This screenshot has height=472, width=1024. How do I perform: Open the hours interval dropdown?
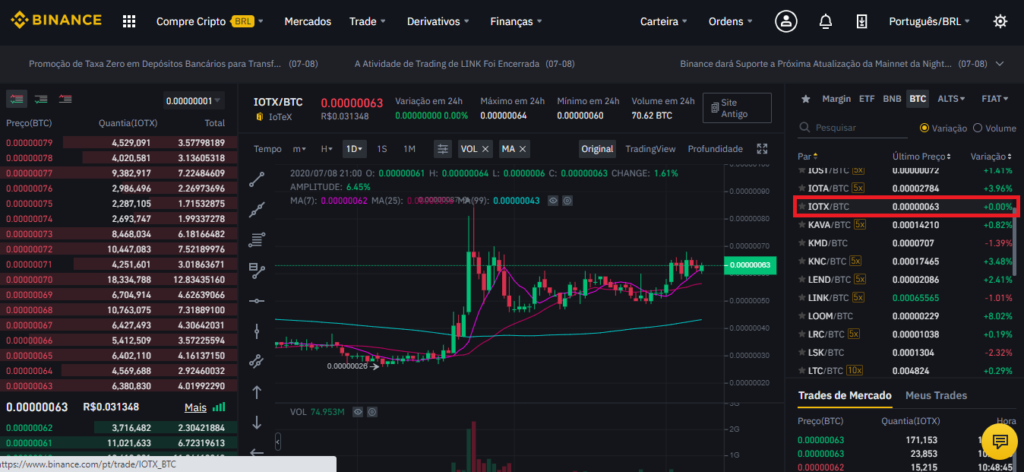click(327, 149)
